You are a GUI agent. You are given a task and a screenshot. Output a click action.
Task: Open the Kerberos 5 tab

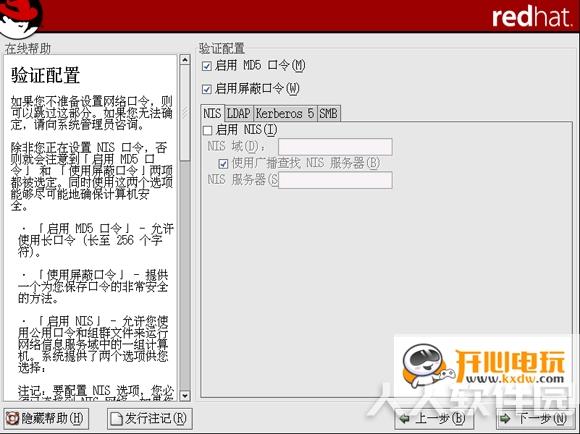click(285, 114)
